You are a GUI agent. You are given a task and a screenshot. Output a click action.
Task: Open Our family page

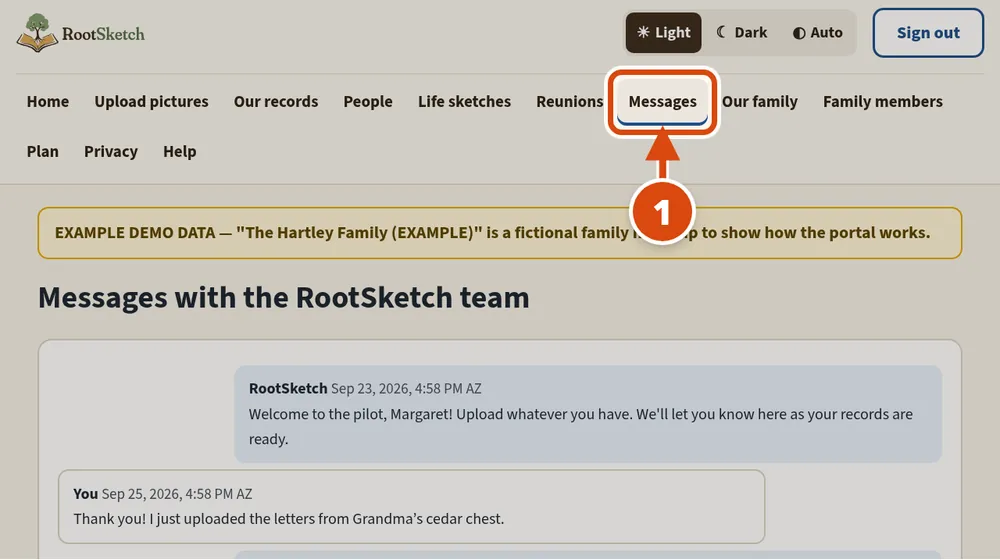(760, 101)
